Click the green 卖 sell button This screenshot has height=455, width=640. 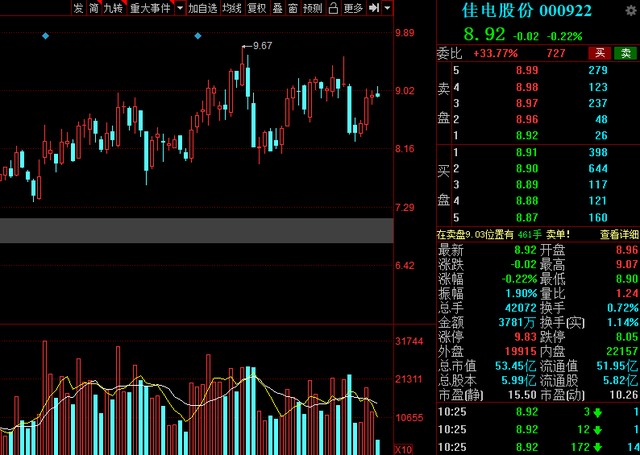point(625,53)
